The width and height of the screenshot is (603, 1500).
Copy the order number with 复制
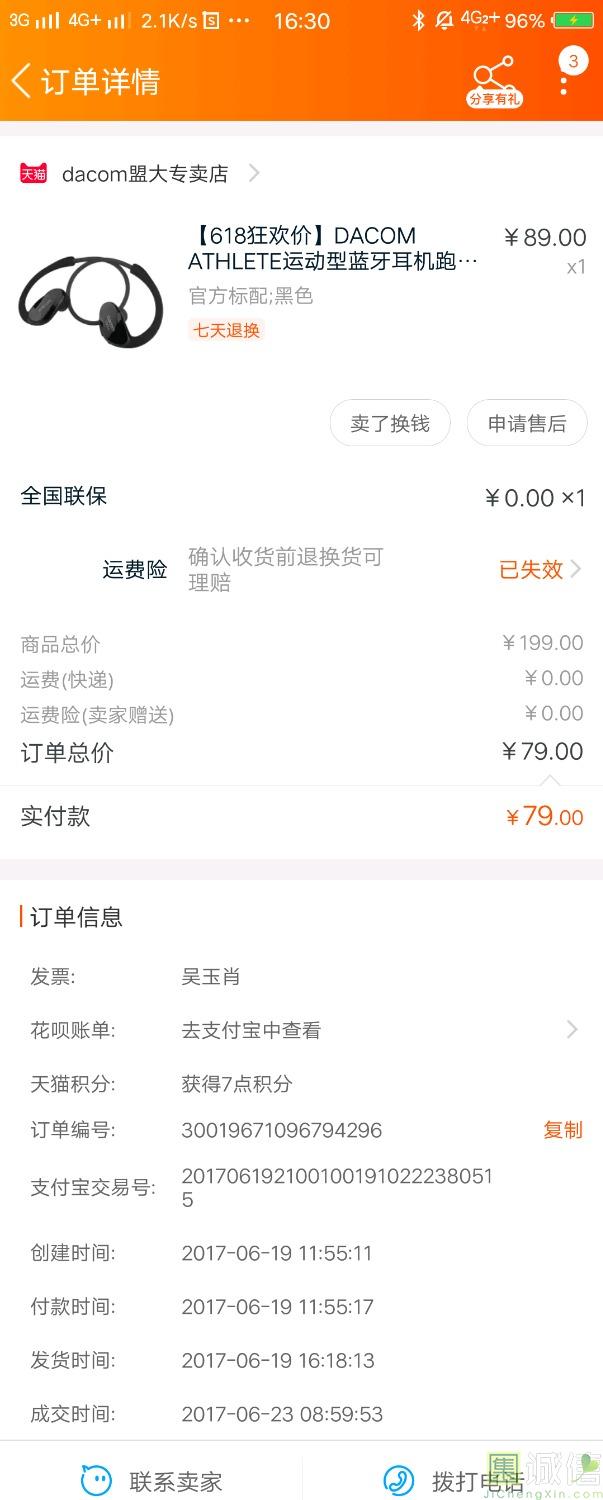562,1130
